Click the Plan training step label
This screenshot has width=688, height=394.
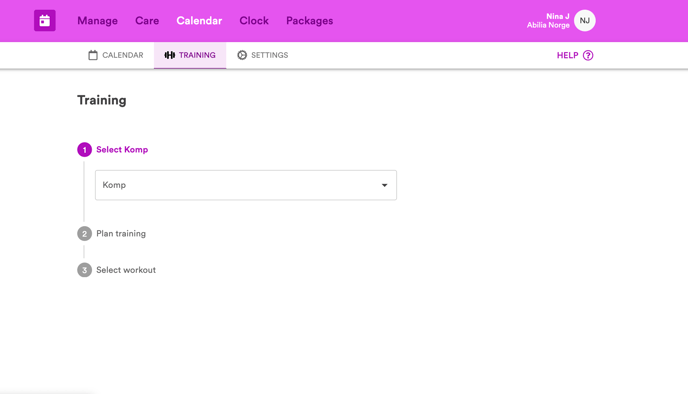(121, 233)
